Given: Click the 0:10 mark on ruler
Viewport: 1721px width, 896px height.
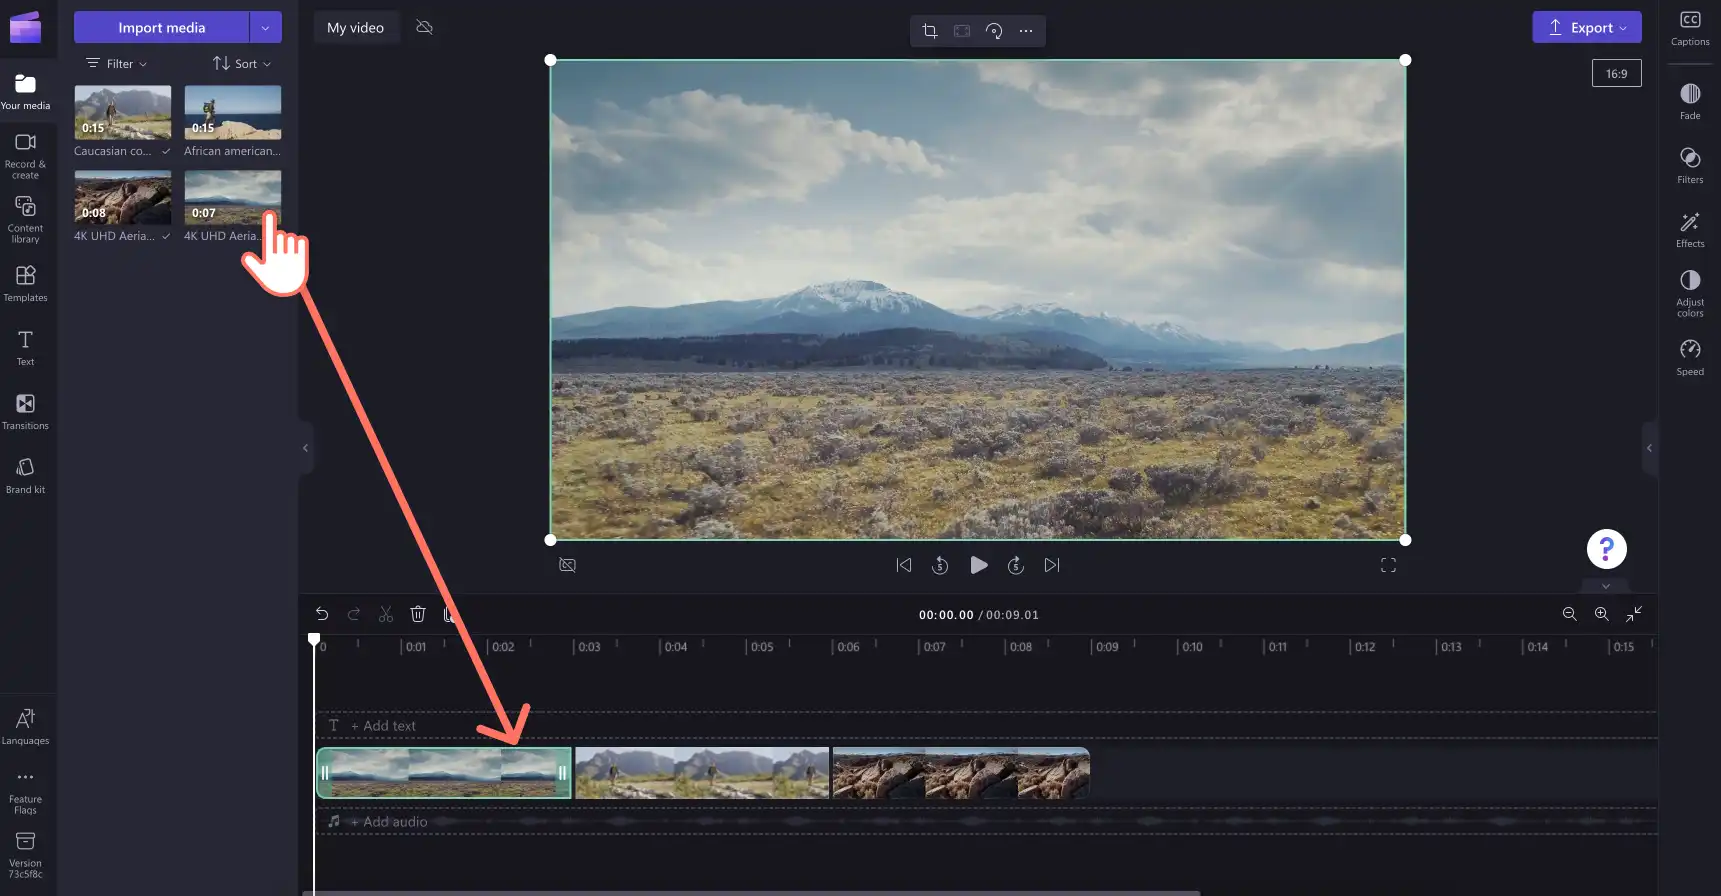Looking at the screenshot, I should 1192,647.
